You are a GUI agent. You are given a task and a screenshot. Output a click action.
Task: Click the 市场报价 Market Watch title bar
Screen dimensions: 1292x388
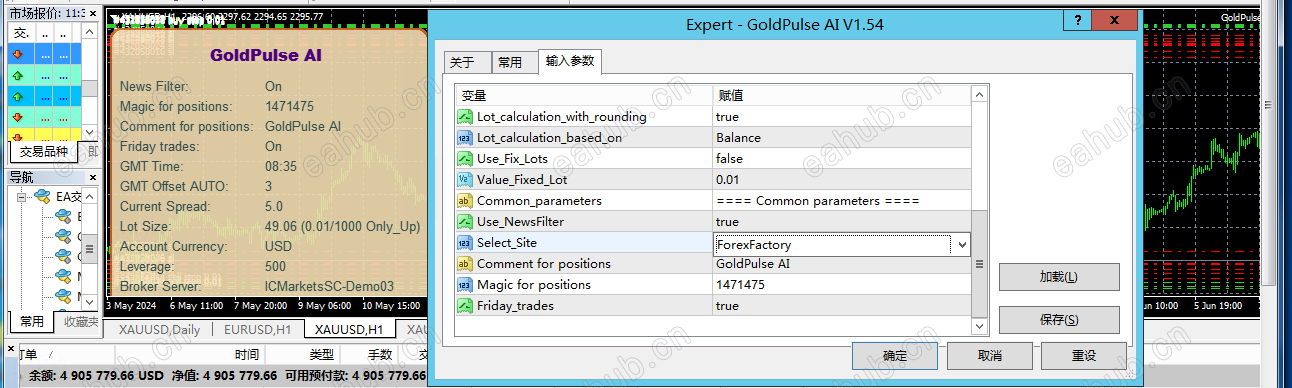(52, 13)
